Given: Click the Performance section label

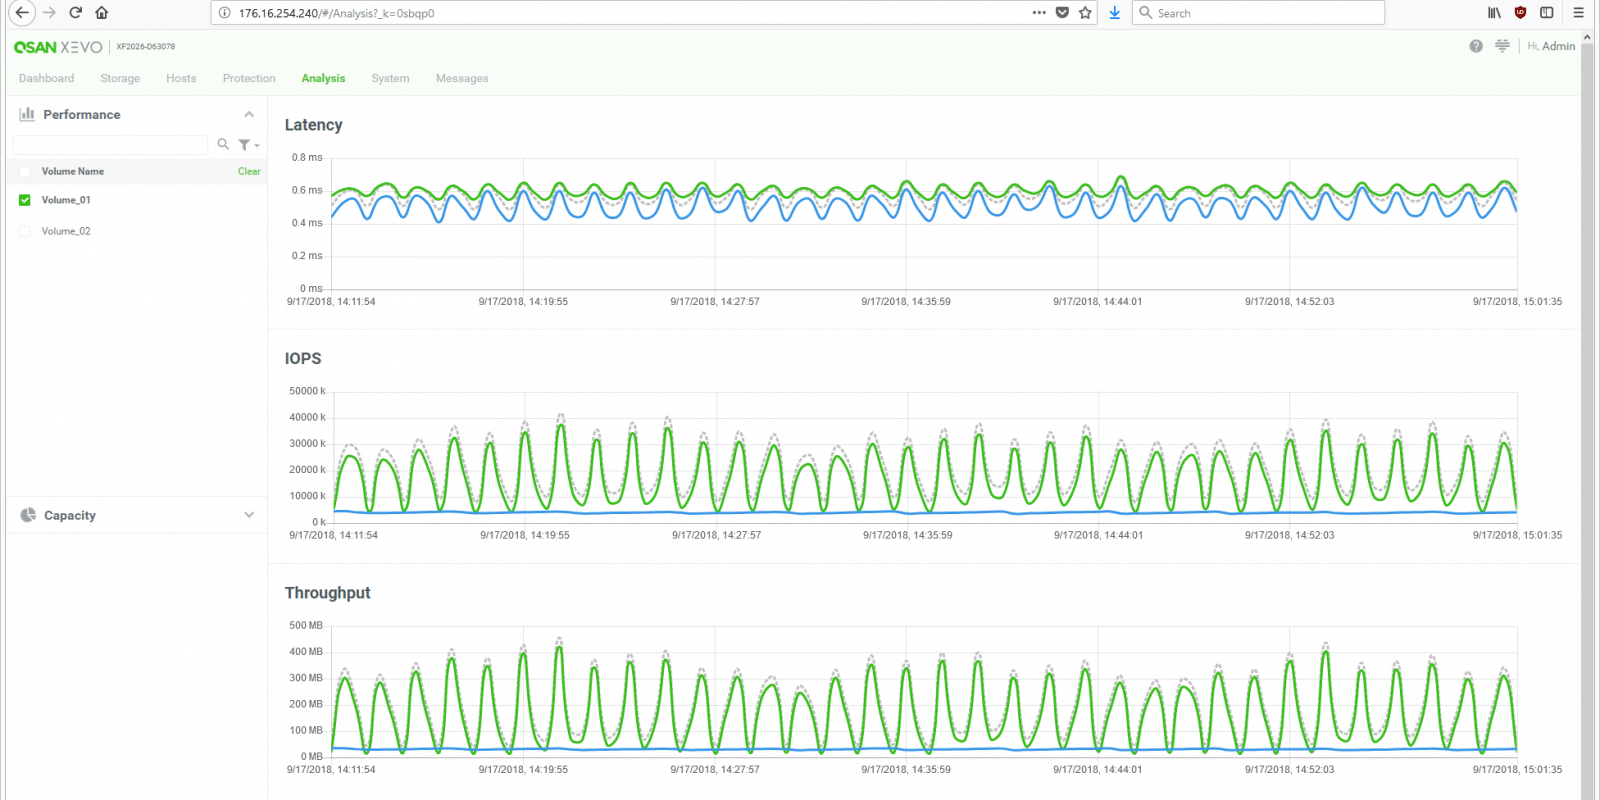Looking at the screenshot, I should coord(82,114).
